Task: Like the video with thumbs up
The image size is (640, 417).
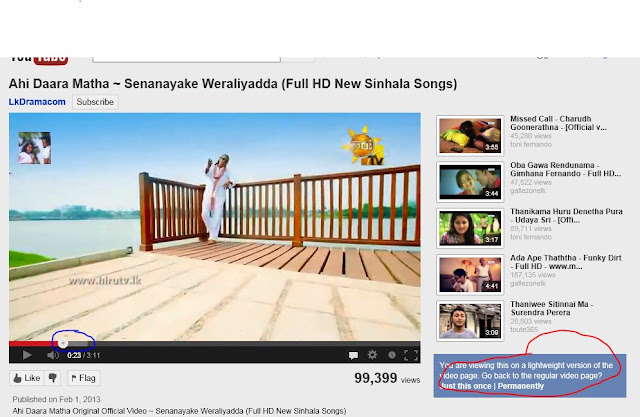Action: (x=27, y=378)
